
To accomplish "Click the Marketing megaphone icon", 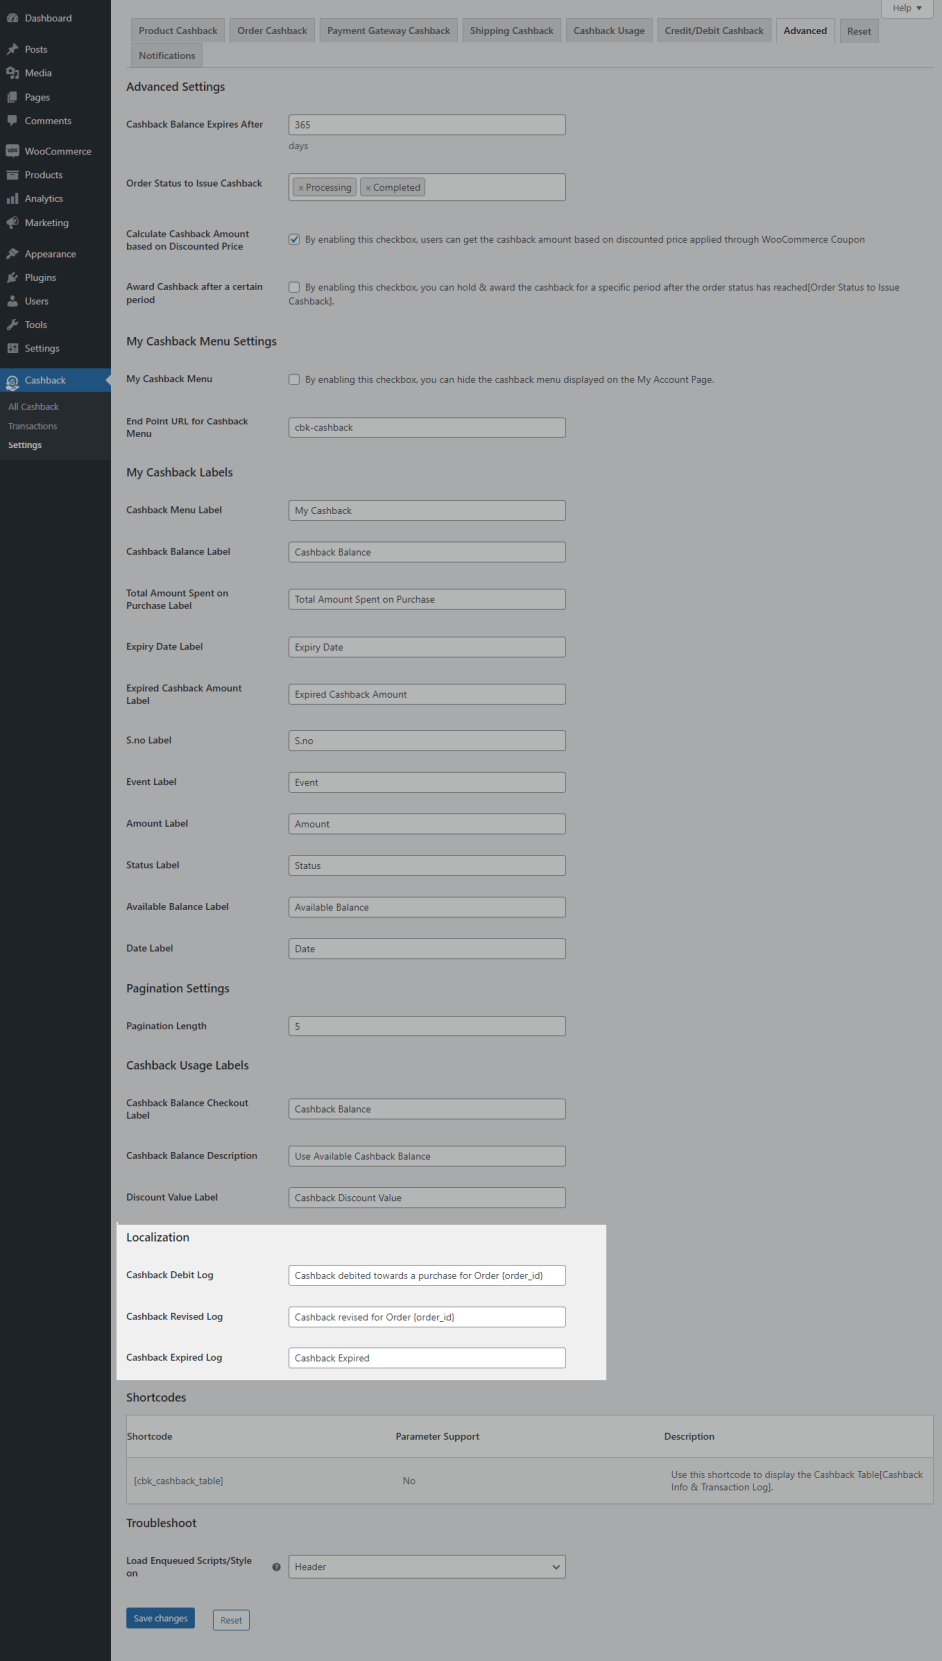I will click(x=13, y=223).
